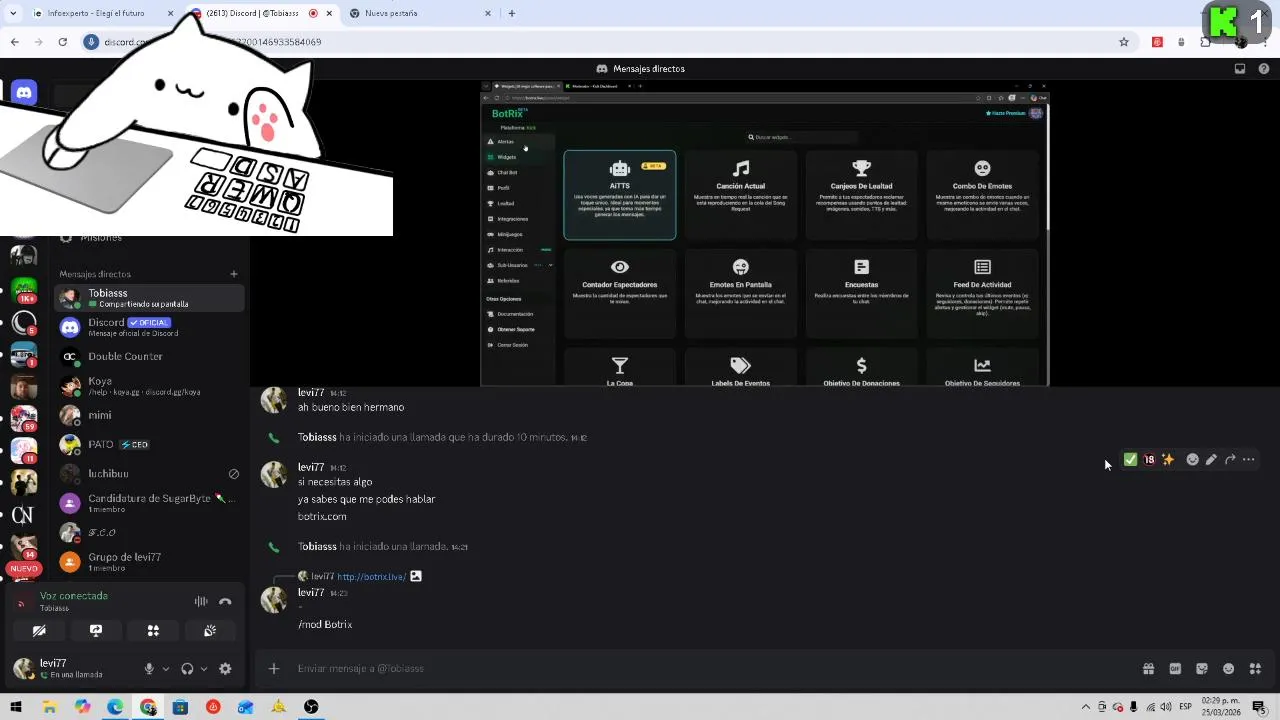The width and height of the screenshot is (1280, 720).
Task: Open Discord home button in server bar
Action: [x=24, y=93]
